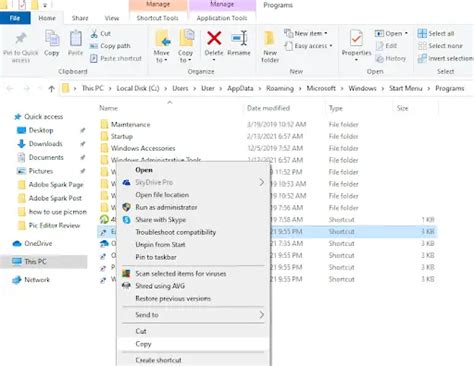
Task: Choose Create shortcut in context menu
Action: click(158, 360)
